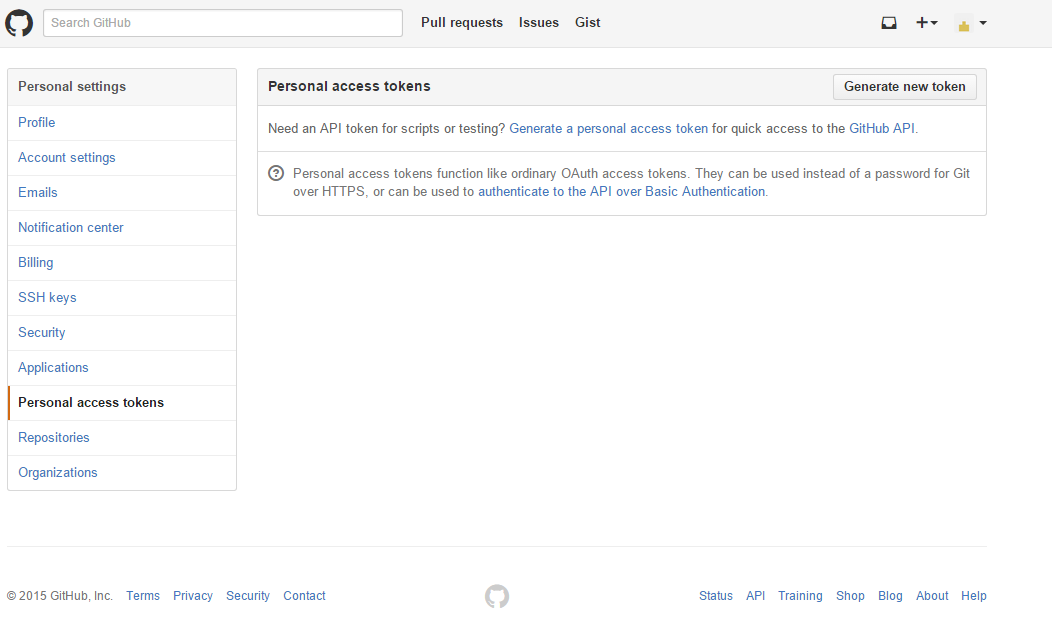Open the About footer link
The height and width of the screenshot is (623, 1052).
pos(932,596)
